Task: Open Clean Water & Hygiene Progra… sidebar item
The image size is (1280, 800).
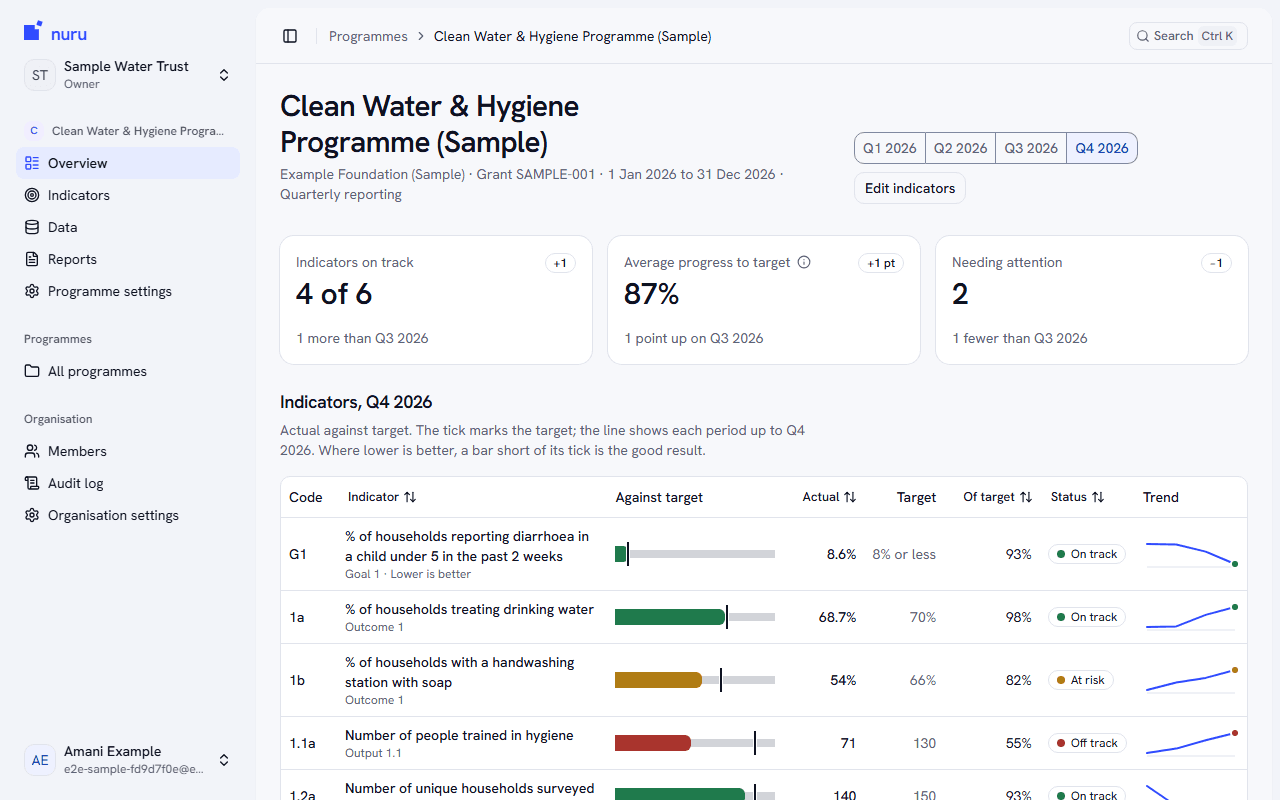Action: pos(128,131)
